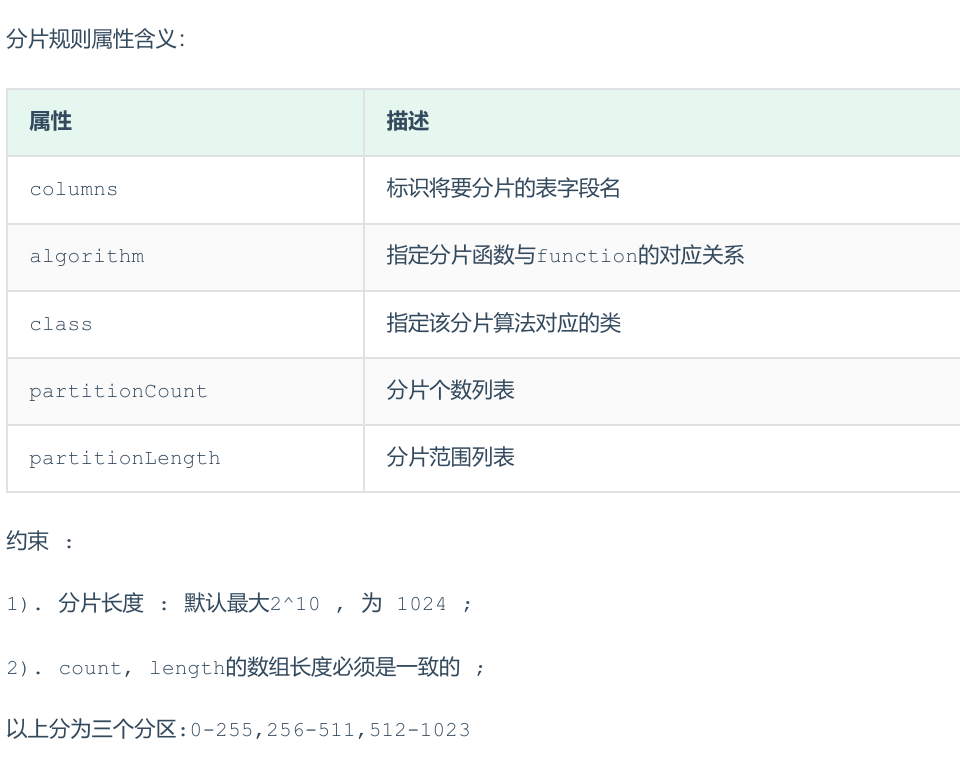Select the algorithm attribute cell

point(87,257)
